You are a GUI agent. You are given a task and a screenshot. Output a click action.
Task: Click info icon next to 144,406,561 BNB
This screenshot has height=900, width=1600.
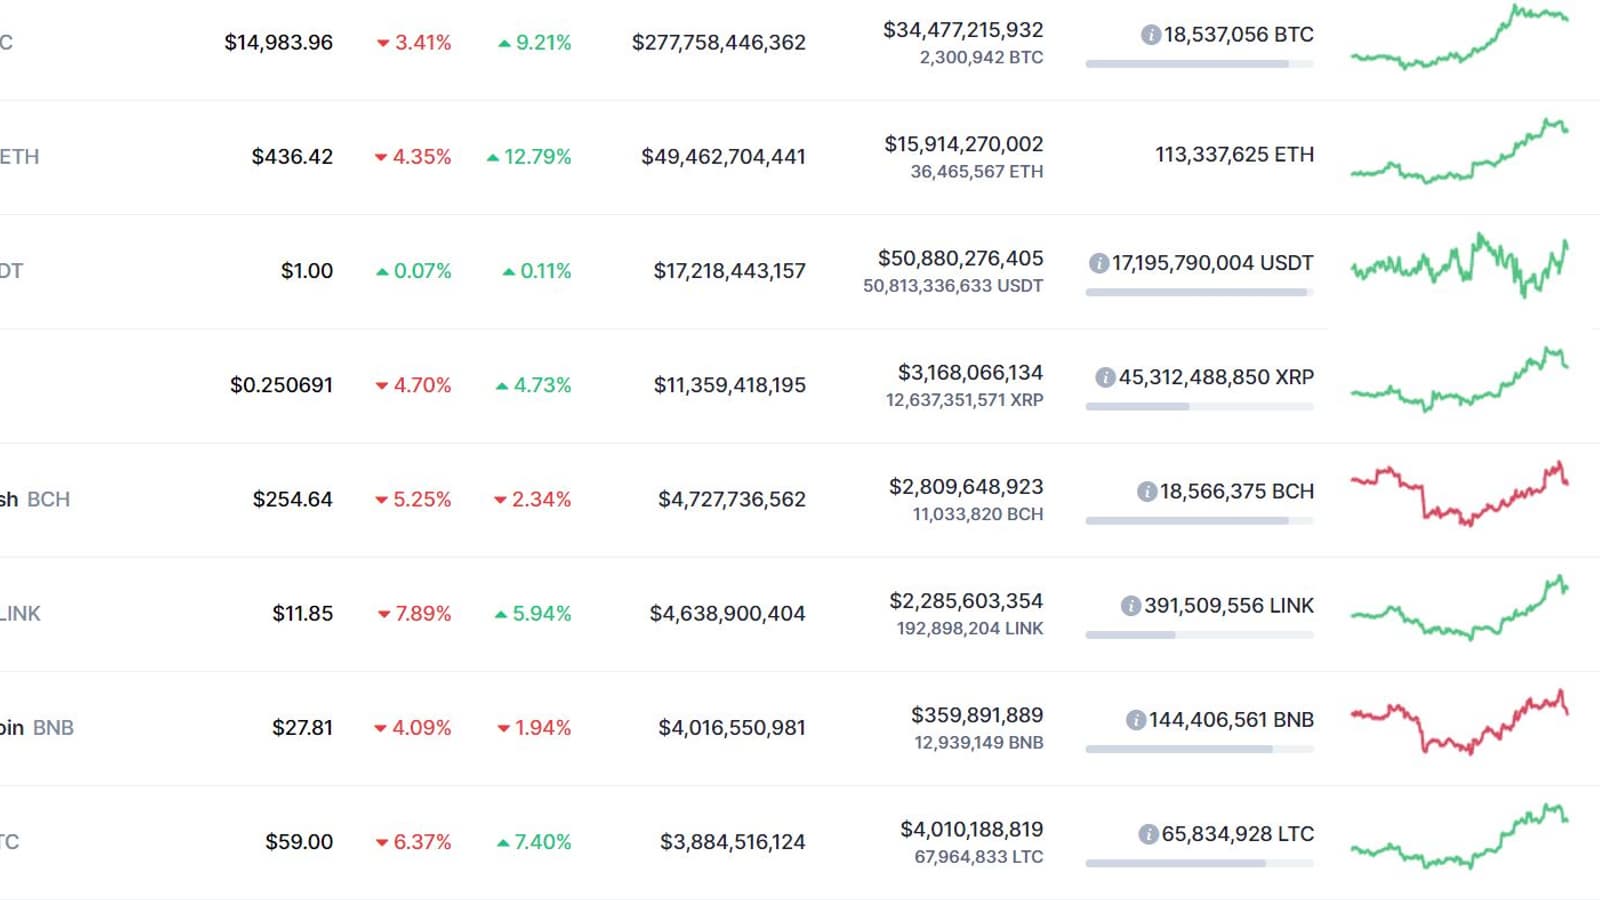click(x=1136, y=720)
